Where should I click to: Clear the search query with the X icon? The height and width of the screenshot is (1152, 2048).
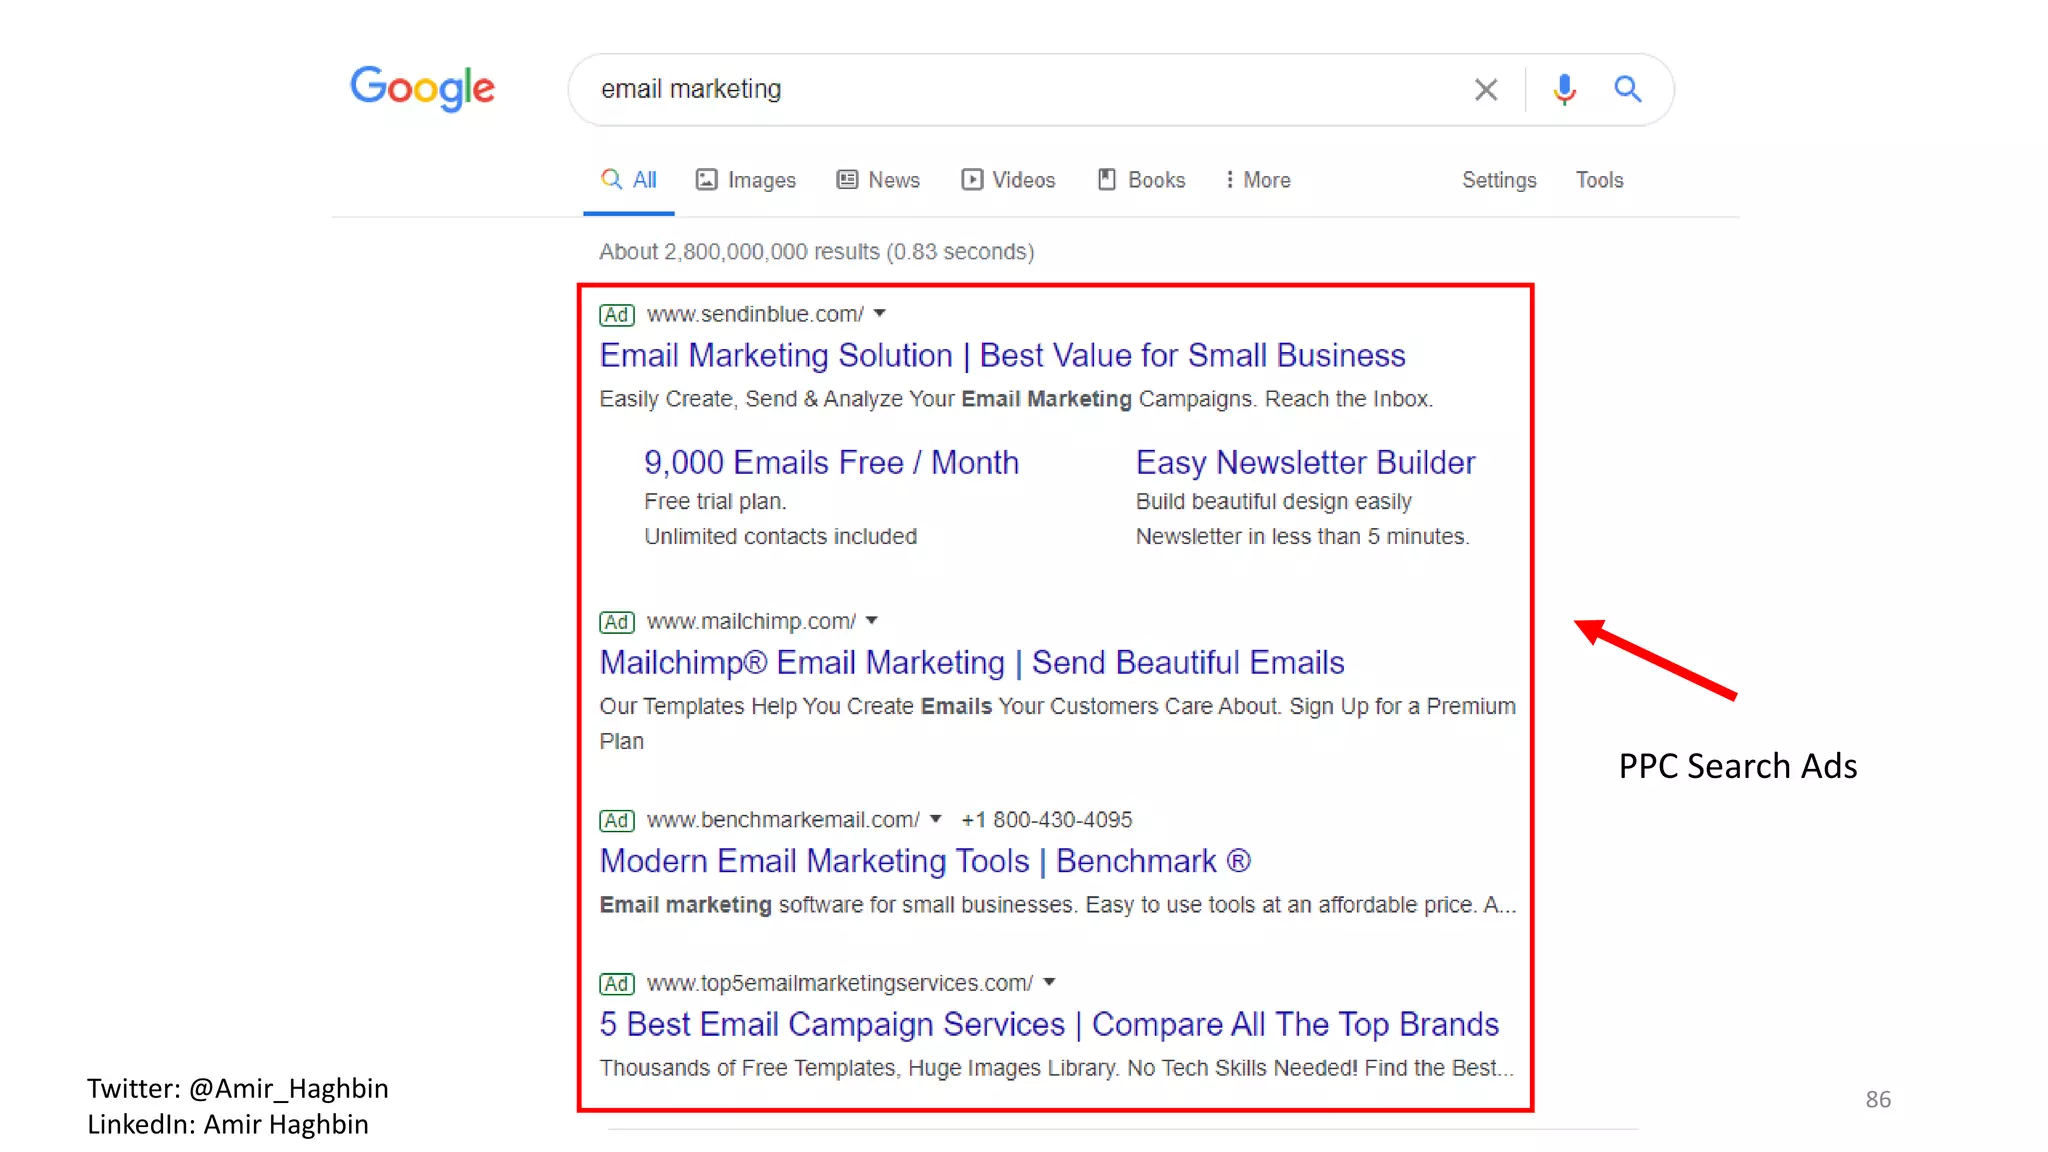[x=1486, y=90]
